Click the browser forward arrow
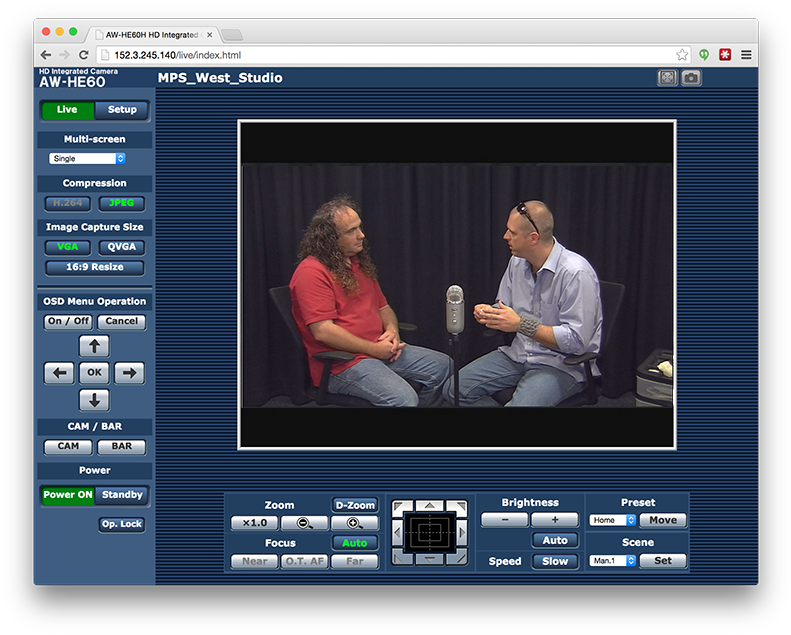Image resolution: width=791 pixels, height=635 pixels. tap(64, 55)
